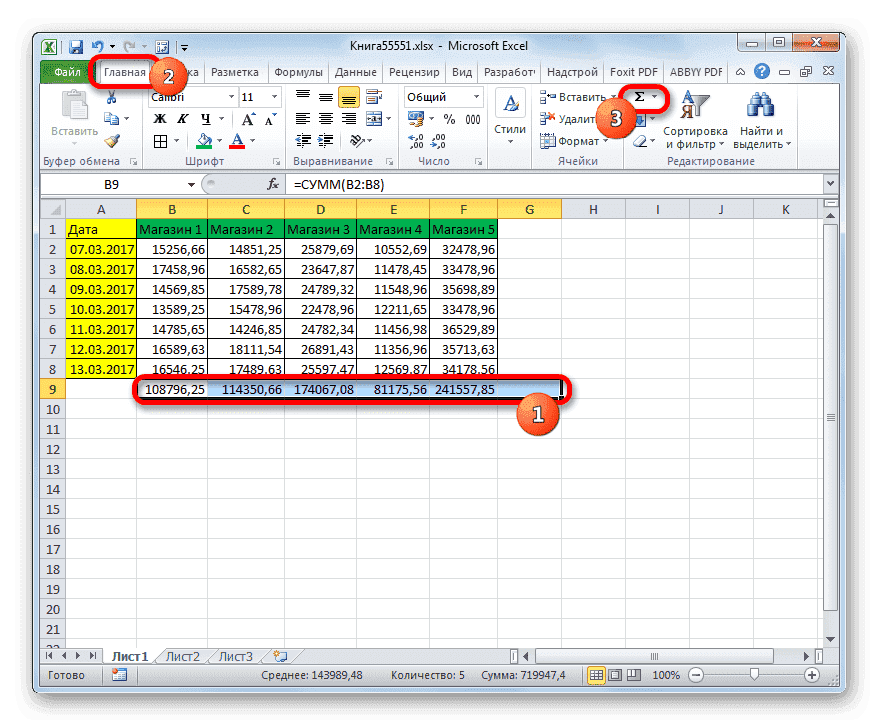The height and width of the screenshot is (726, 879).
Task: Toggle italic formatting (К)
Action: point(182,117)
